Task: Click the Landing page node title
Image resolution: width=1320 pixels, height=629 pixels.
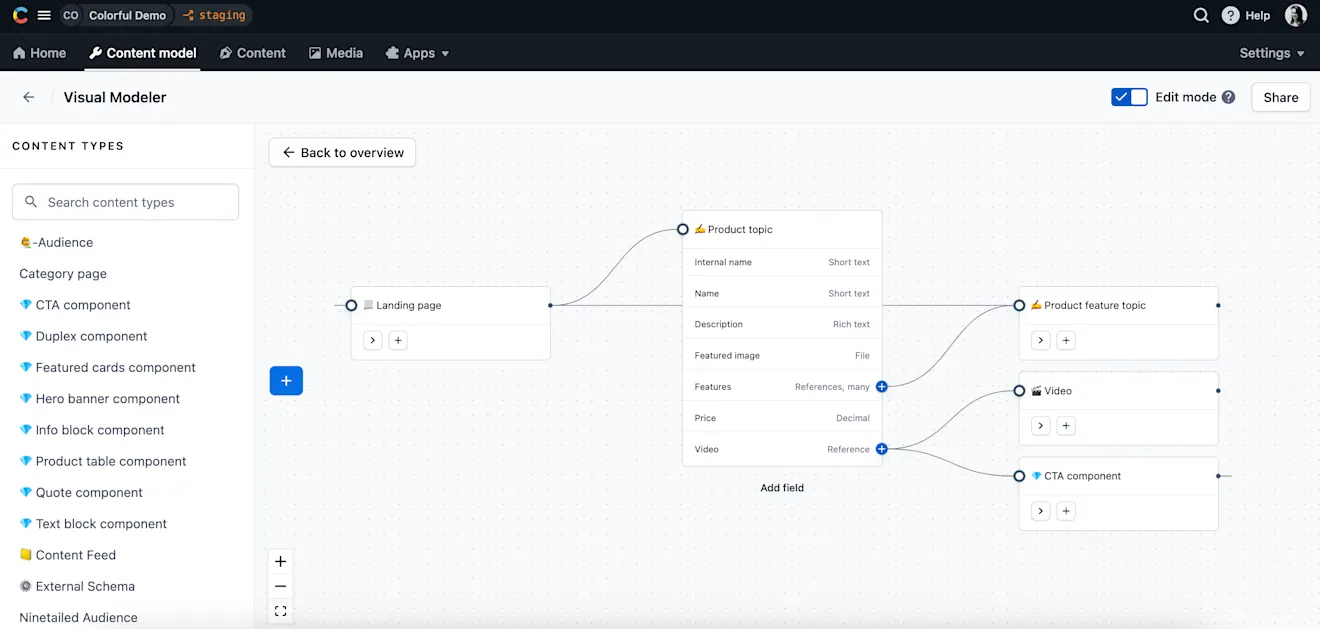Action: [x=408, y=305]
